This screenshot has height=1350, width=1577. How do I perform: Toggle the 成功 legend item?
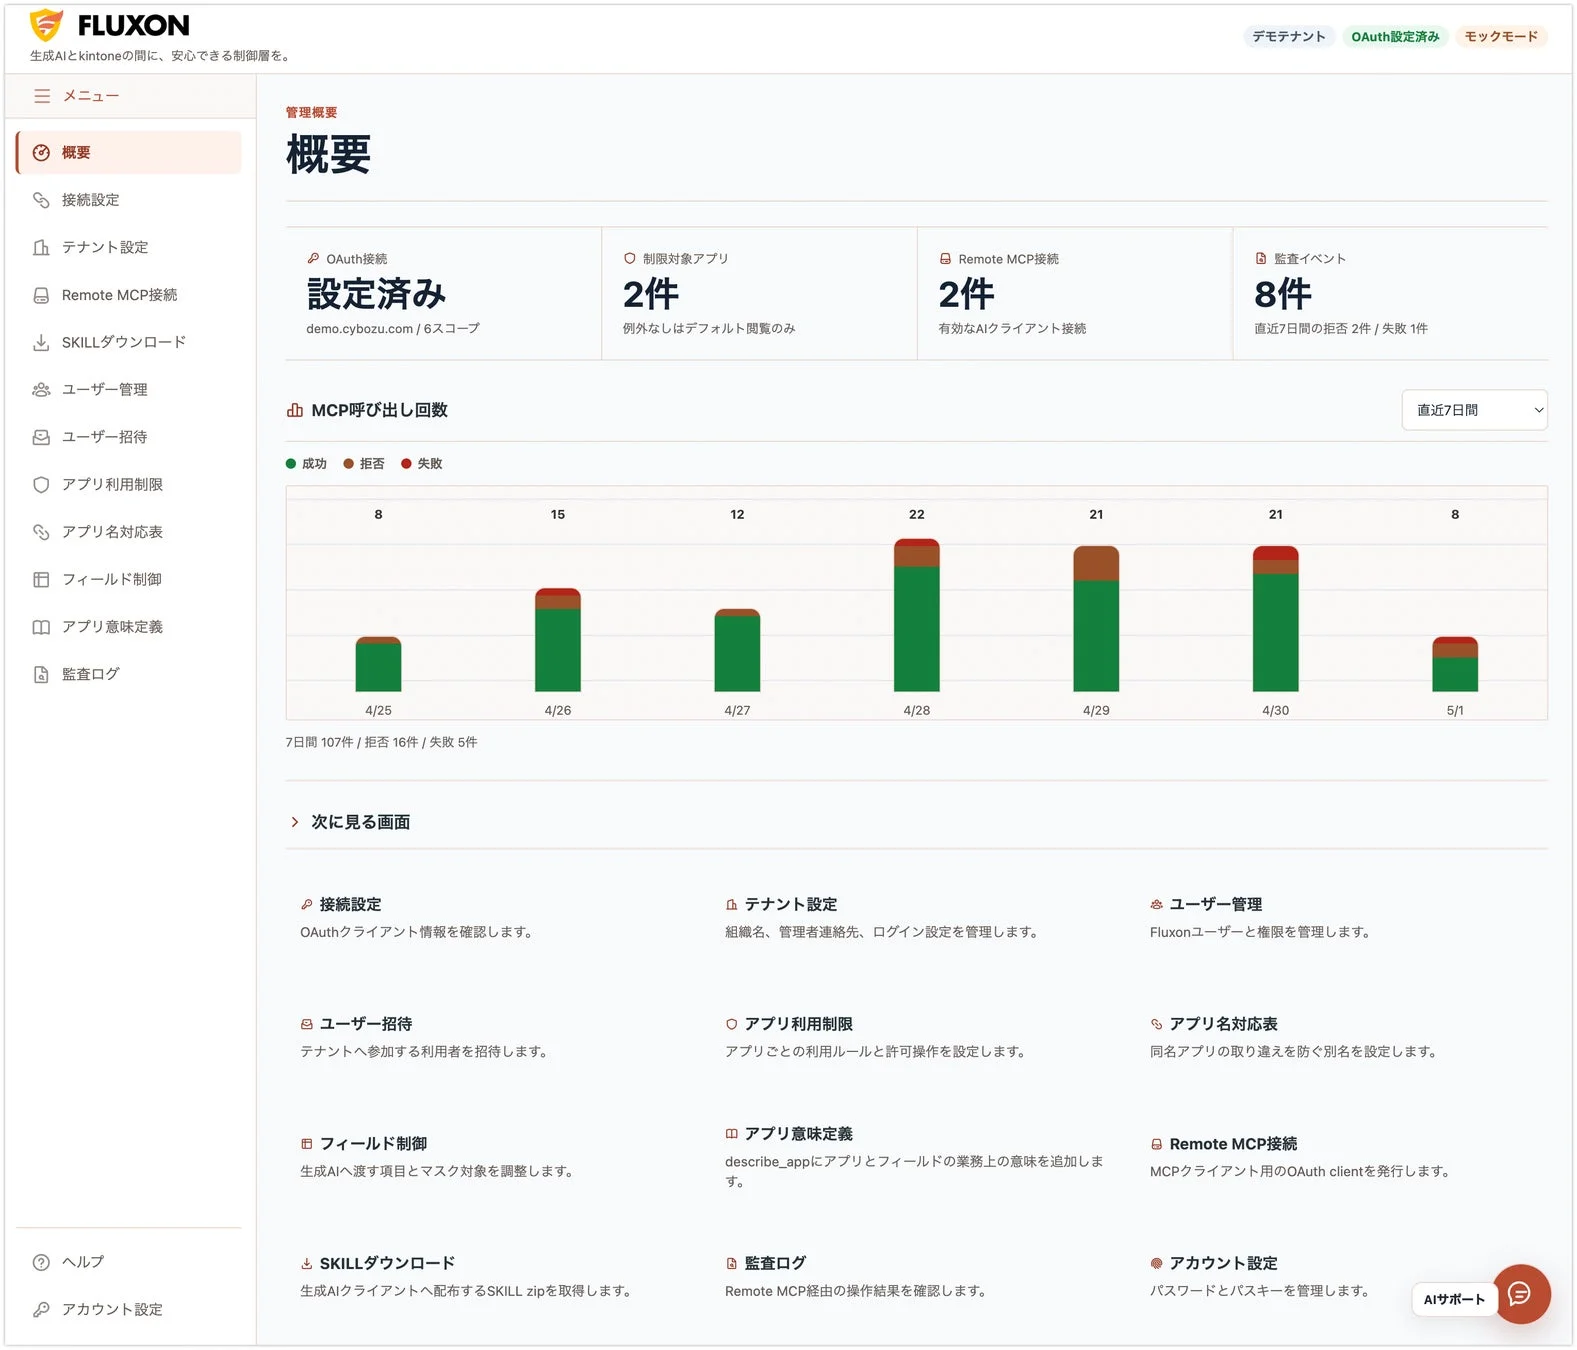click(307, 464)
